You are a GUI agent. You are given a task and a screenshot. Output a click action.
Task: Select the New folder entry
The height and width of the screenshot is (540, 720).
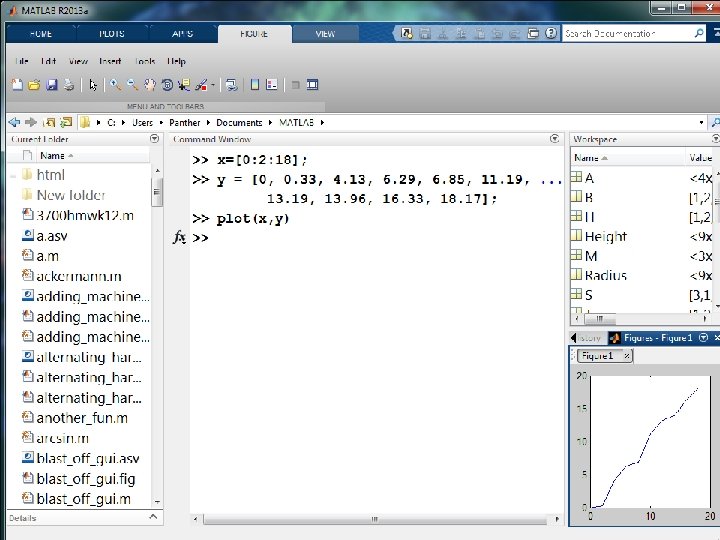71,195
